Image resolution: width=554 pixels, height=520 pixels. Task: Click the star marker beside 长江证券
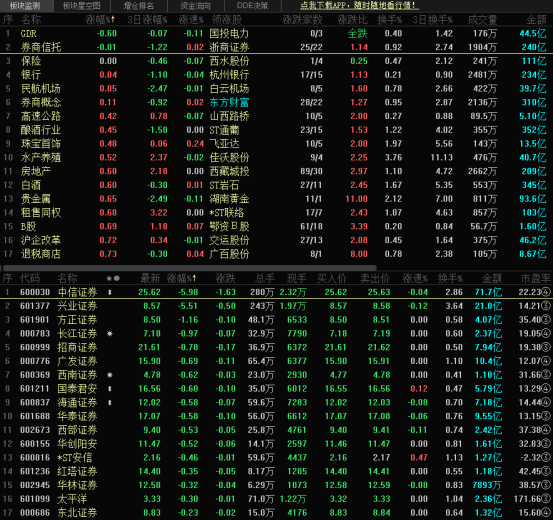point(110,333)
